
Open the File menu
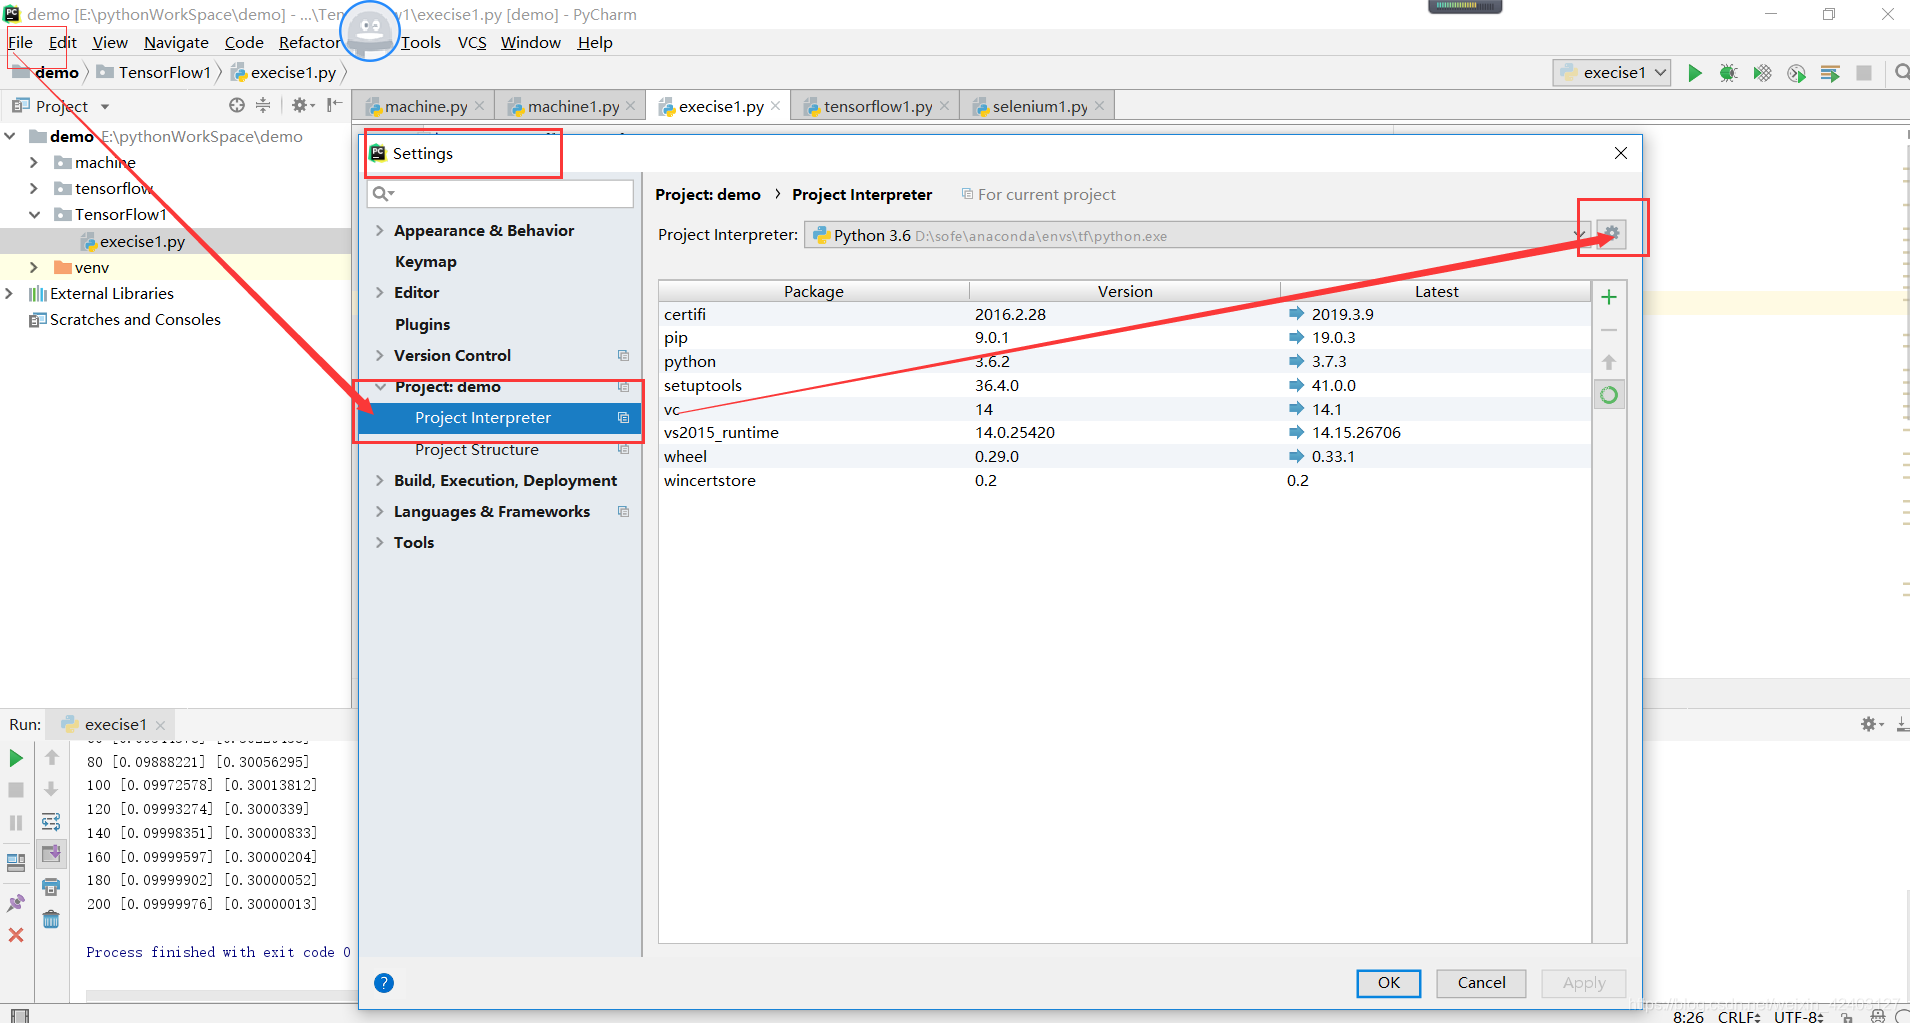[x=20, y=42]
